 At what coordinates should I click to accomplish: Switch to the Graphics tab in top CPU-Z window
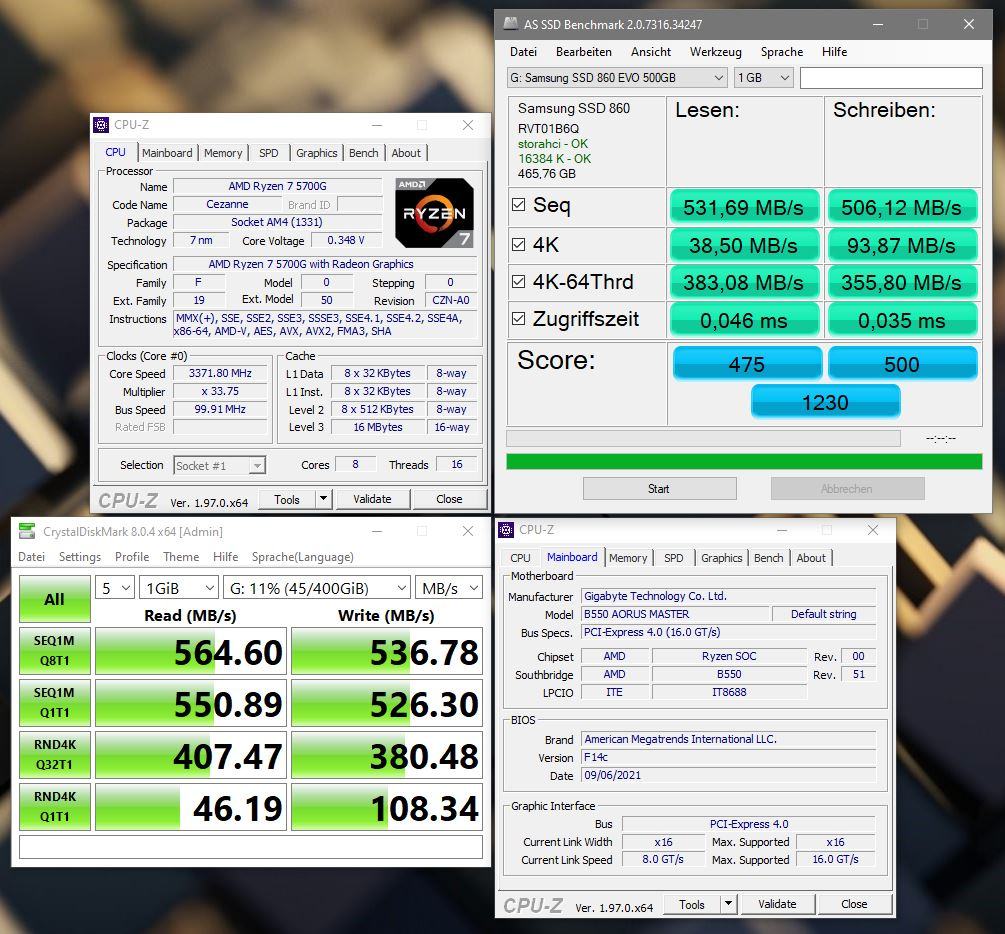coord(317,153)
